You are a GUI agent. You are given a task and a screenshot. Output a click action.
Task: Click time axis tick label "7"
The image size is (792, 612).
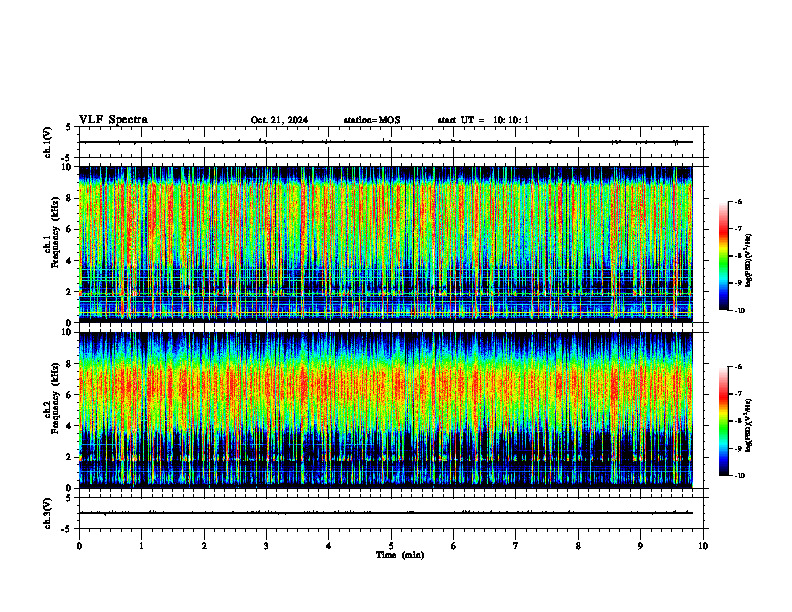(516, 546)
